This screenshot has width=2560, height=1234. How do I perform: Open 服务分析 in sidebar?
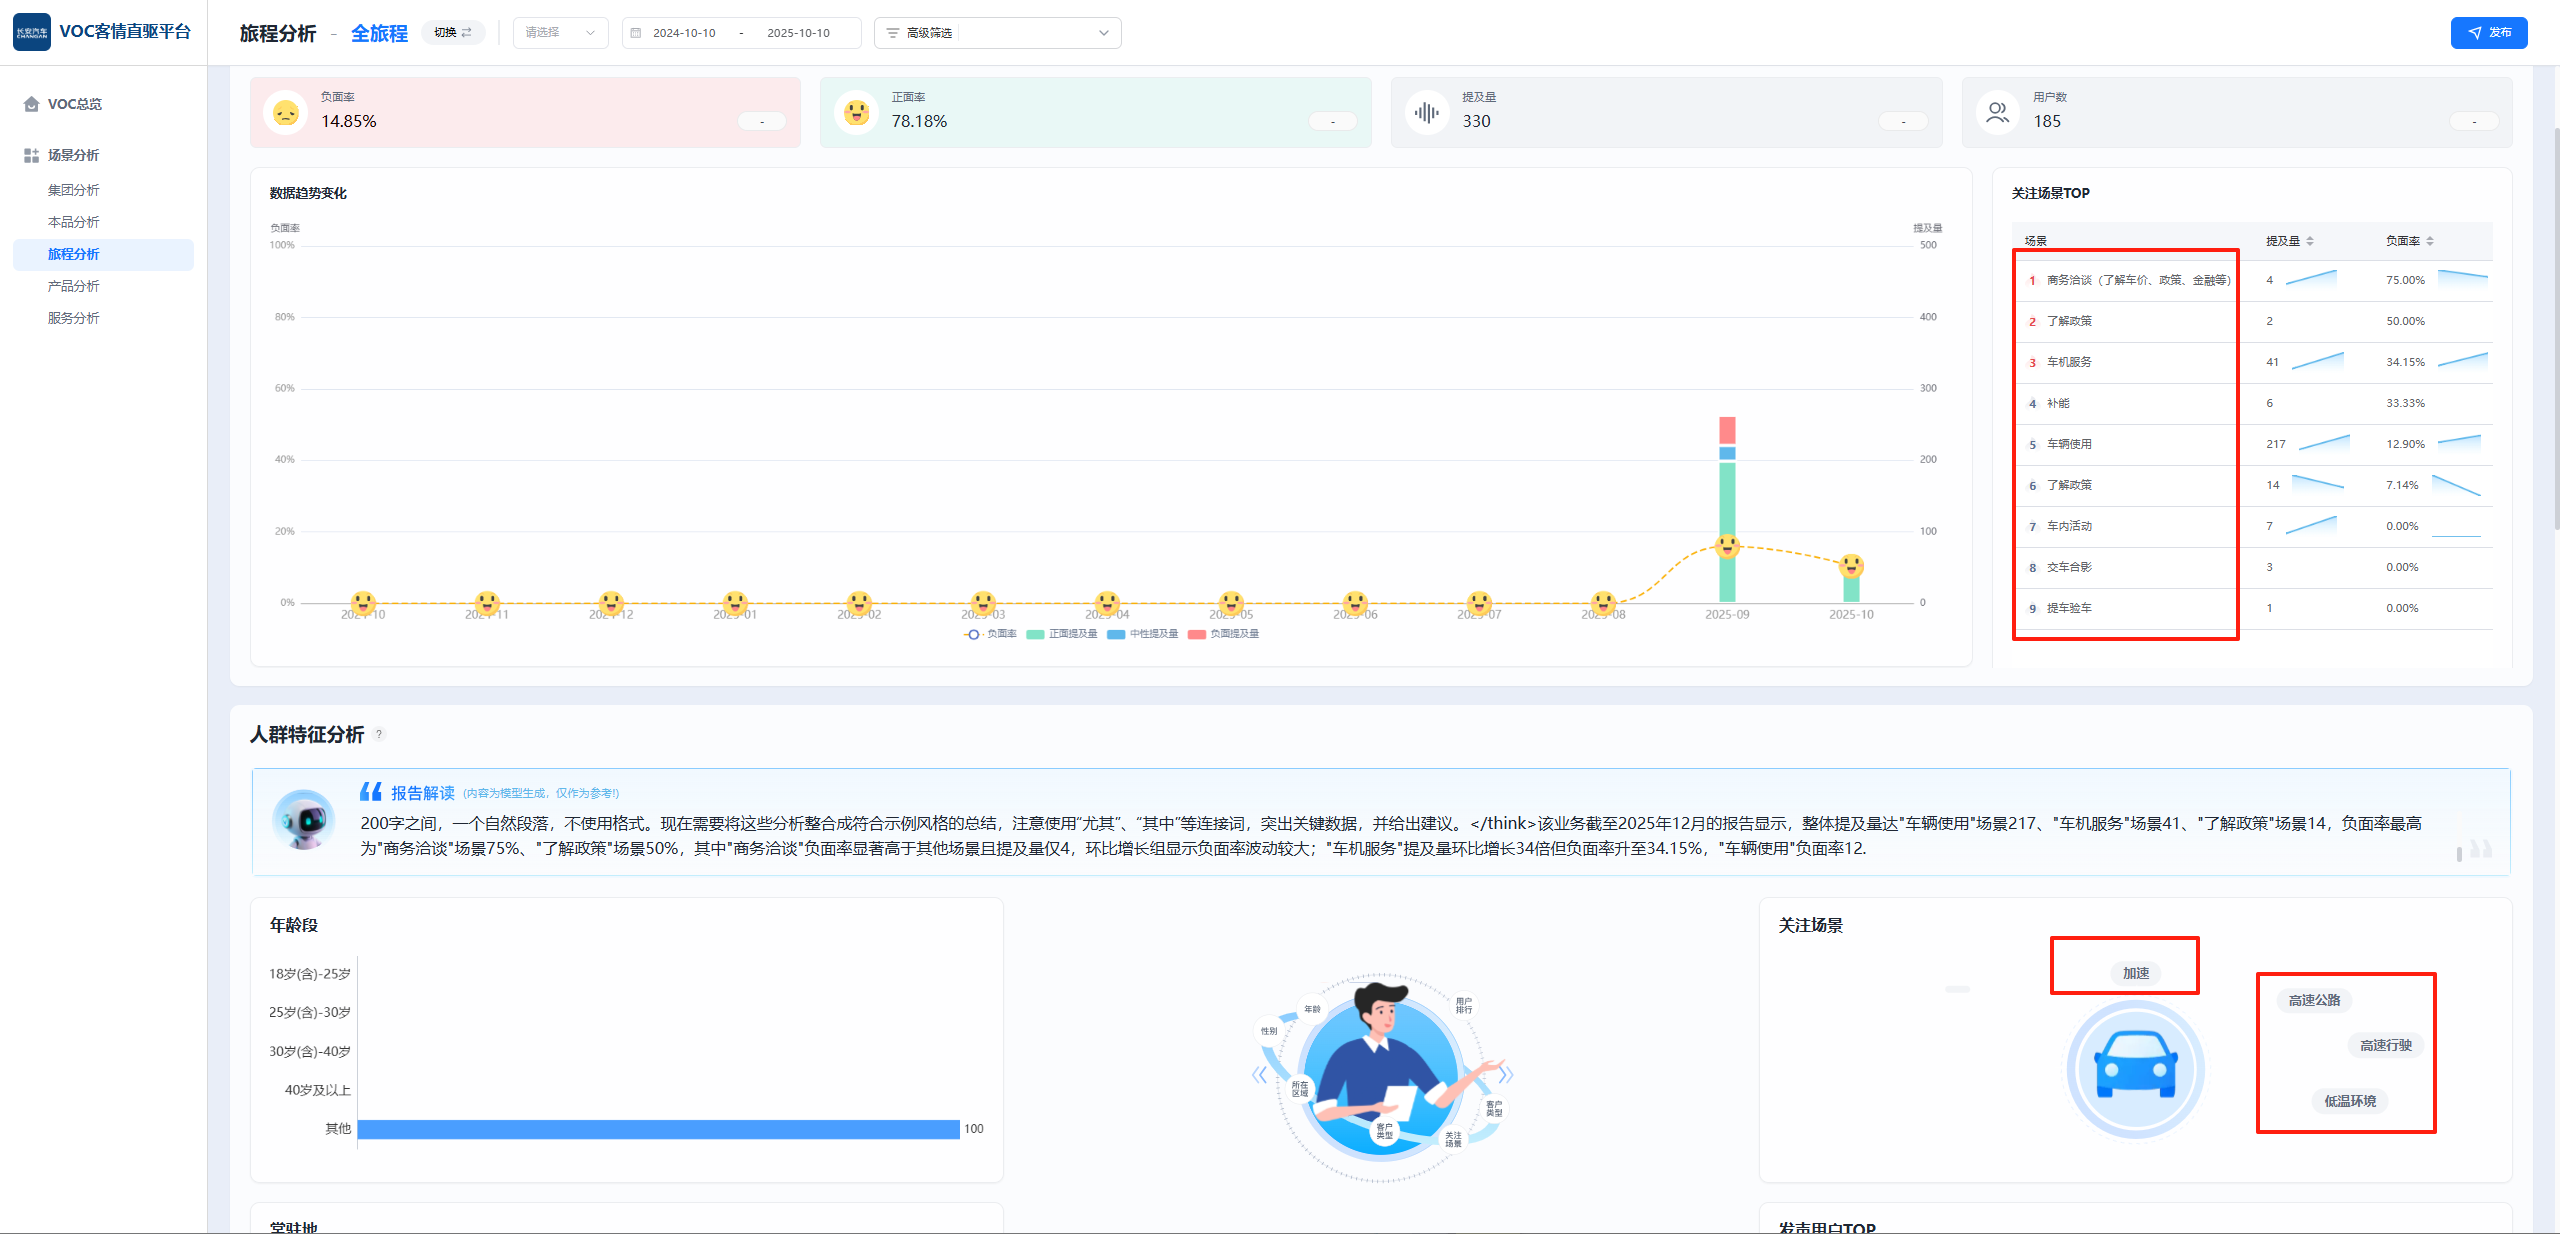(x=74, y=318)
